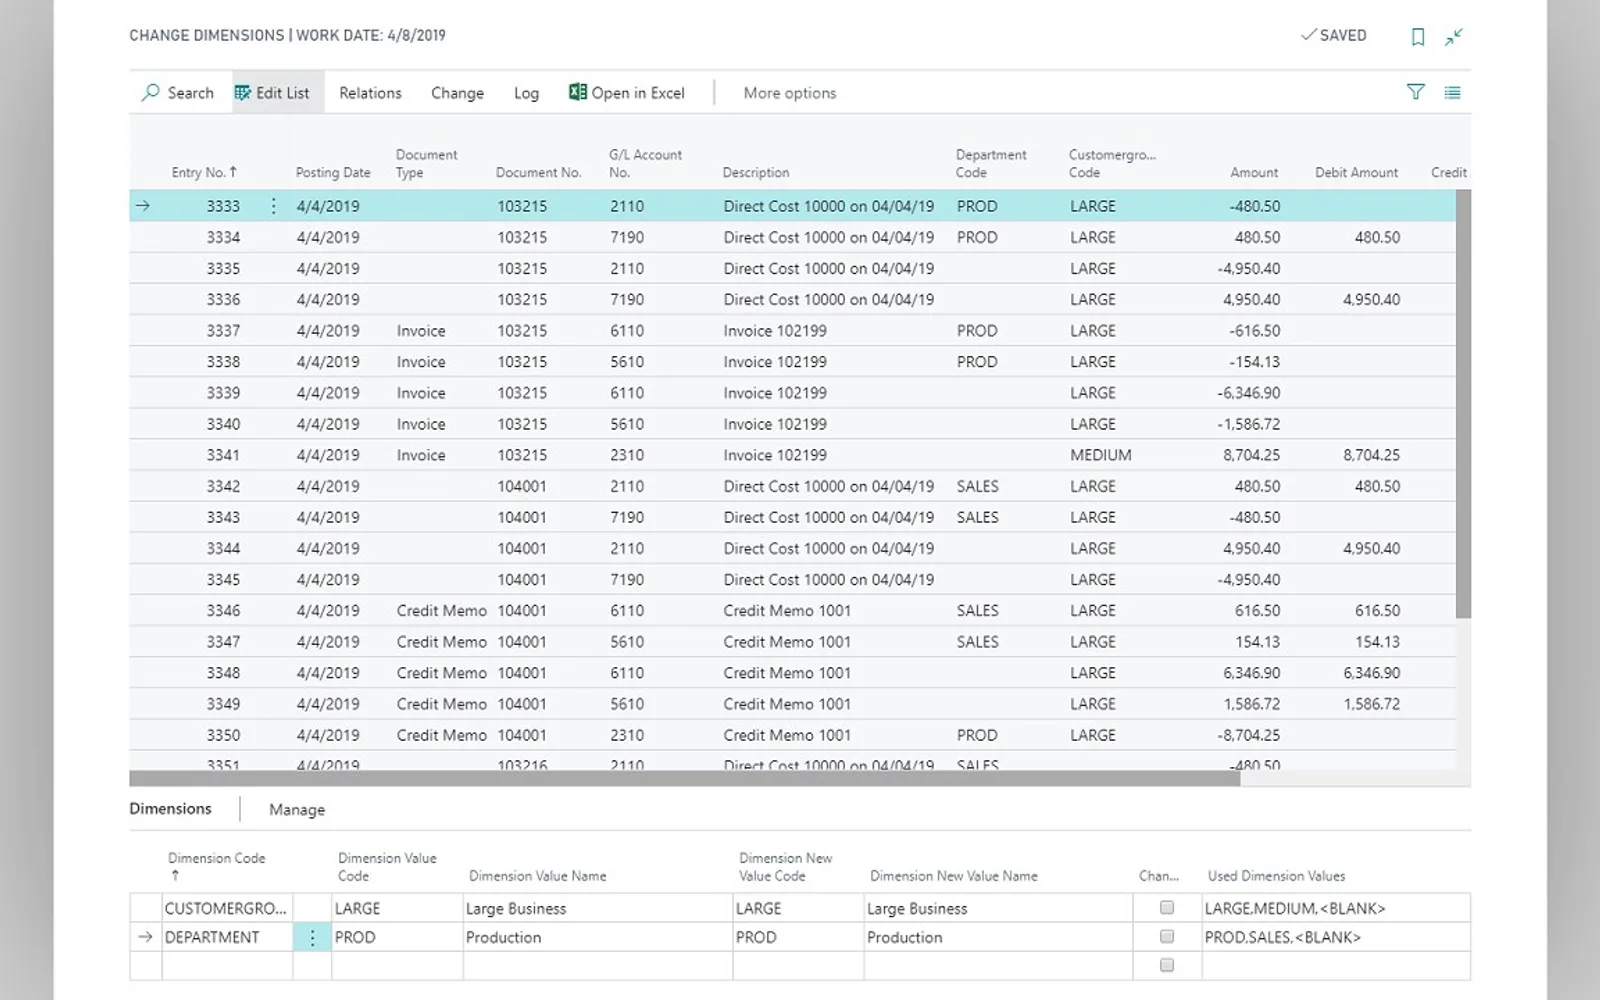Click the Document No. column header
This screenshot has width=1600, height=1000.
pos(538,172)
